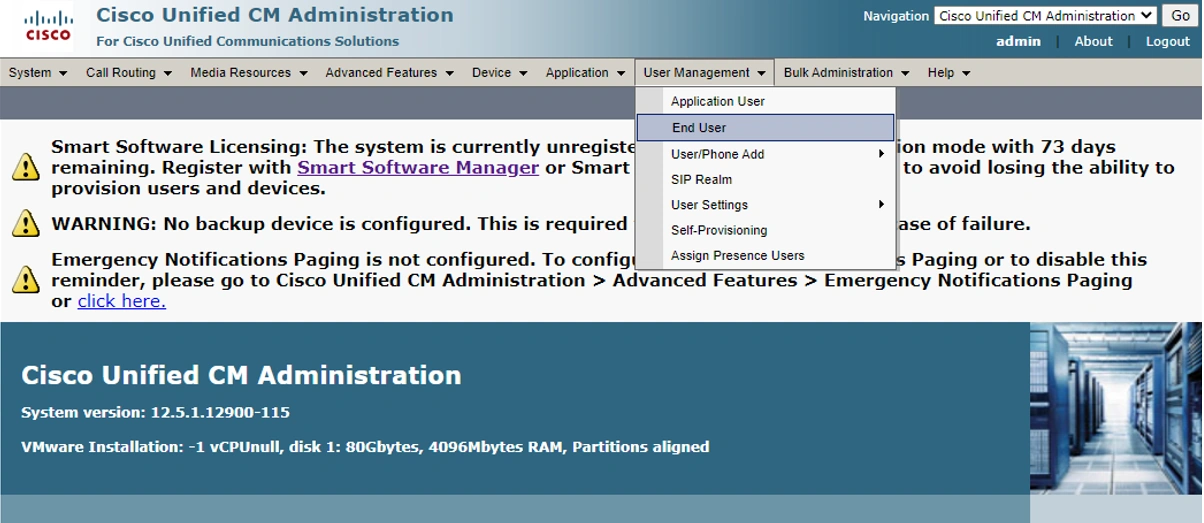Open Self-Provisioning from the menu
The width and height of the screenshot is (1204, 523).
[x=766, y=230]
